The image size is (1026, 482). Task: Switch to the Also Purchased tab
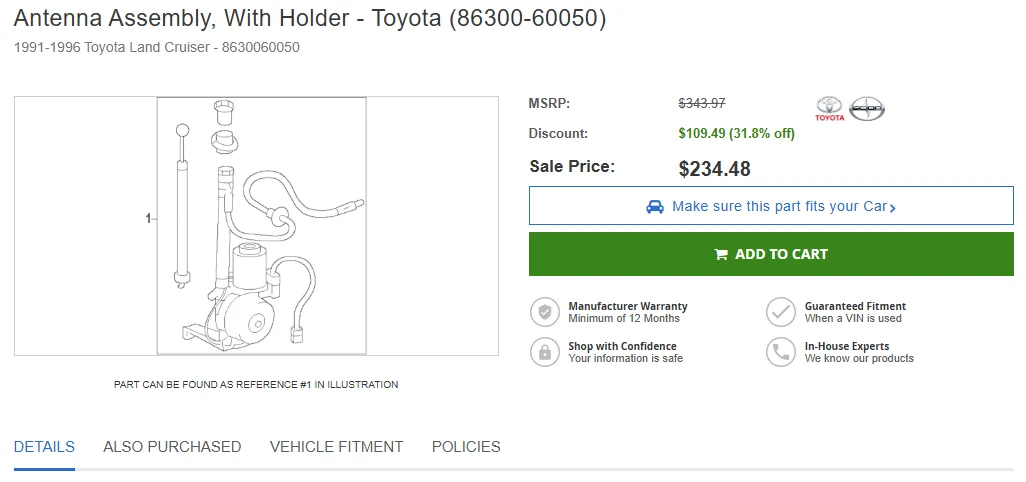[172, 447]
